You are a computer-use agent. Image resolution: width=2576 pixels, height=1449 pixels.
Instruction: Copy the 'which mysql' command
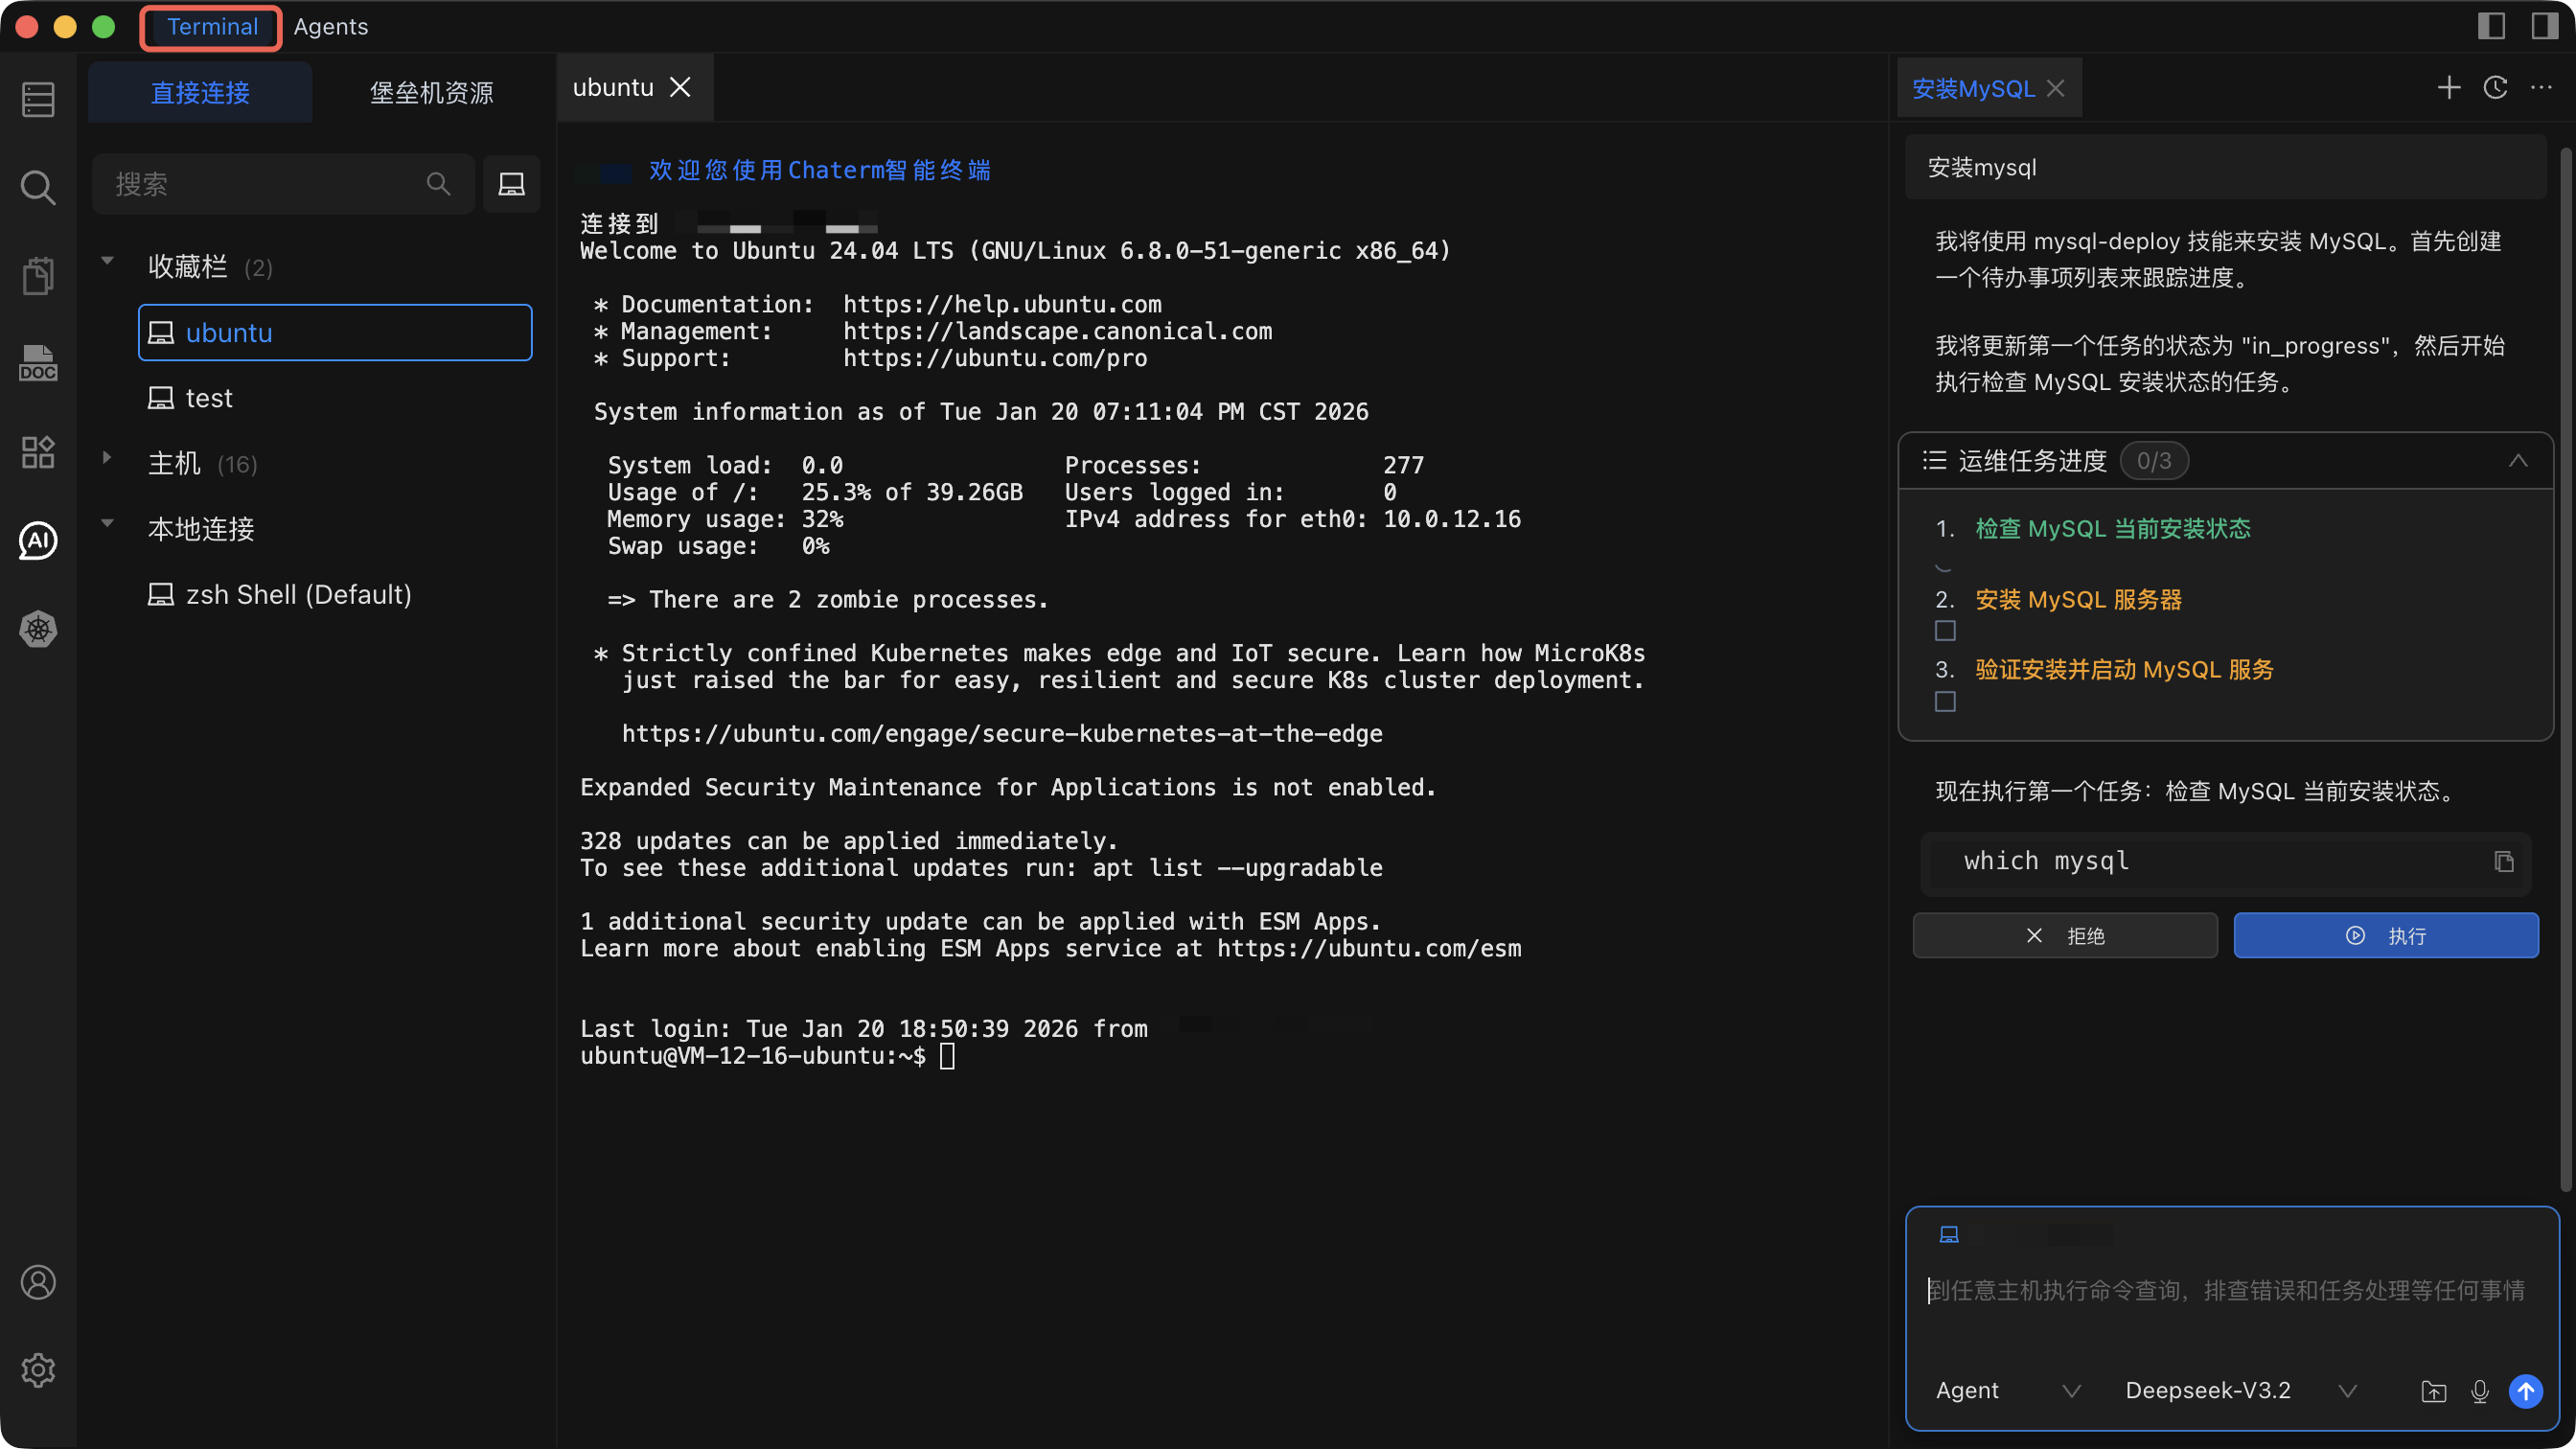[x=2503, y=862]
